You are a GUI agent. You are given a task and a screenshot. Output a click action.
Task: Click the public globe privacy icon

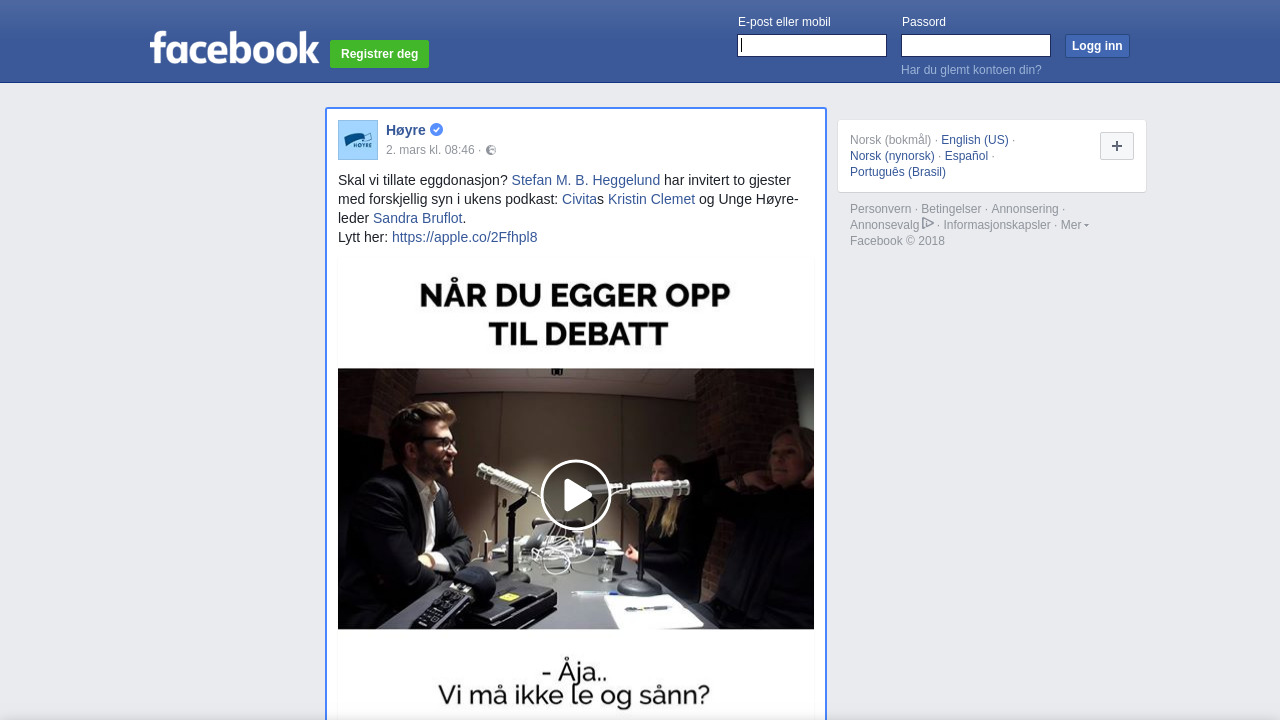tap(491, 150)
